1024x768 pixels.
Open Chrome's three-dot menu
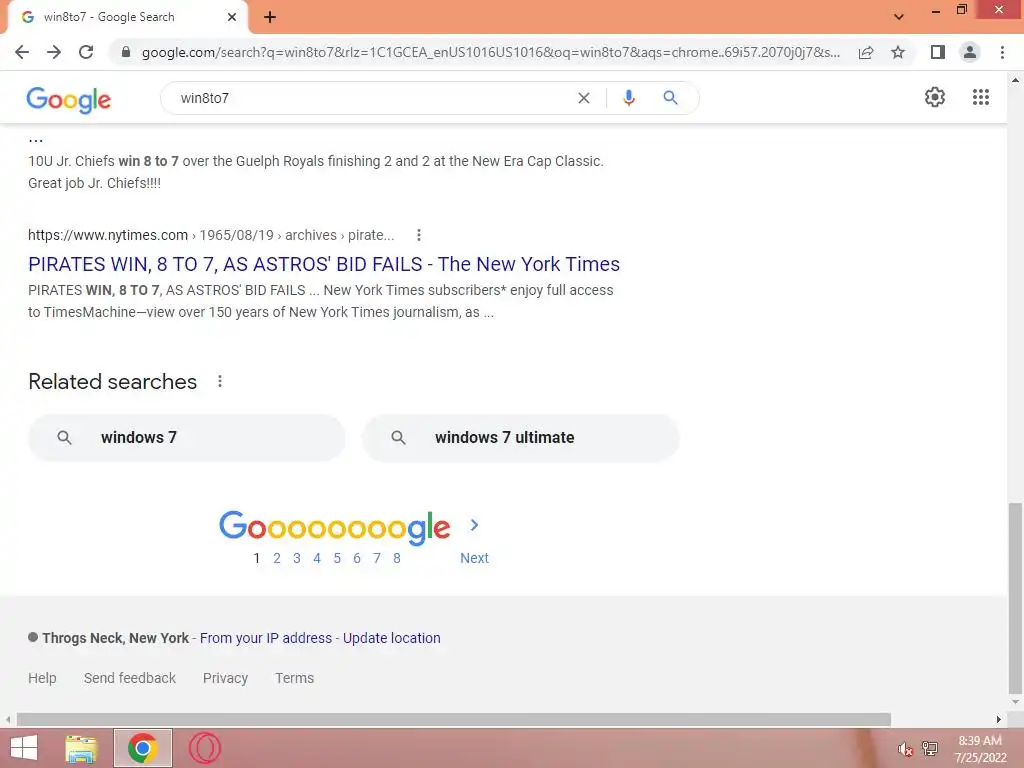pos(1002,52)
